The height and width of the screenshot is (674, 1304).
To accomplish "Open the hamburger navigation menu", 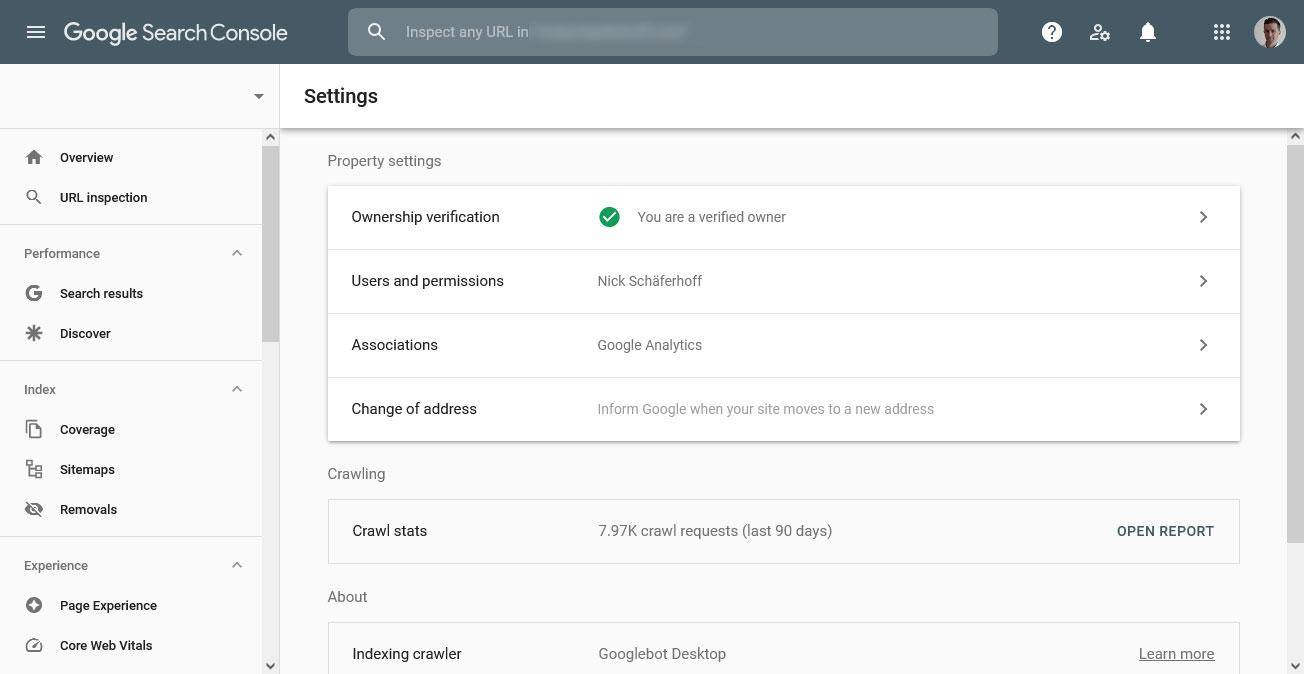I will [x=36, y=32].
